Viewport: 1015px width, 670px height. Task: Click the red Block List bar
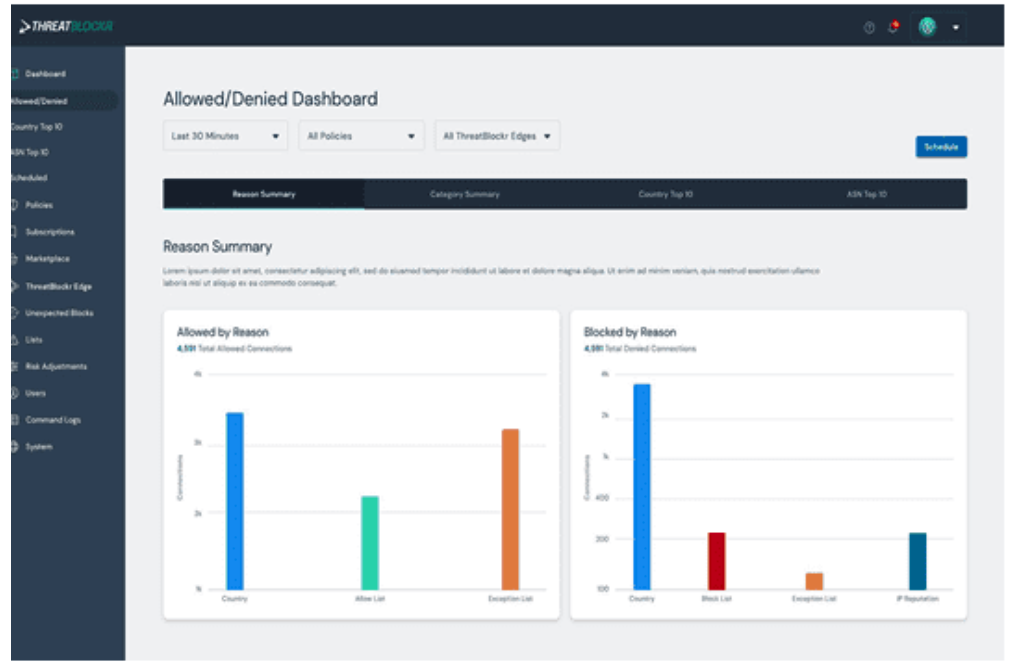(x=716, y=560)
